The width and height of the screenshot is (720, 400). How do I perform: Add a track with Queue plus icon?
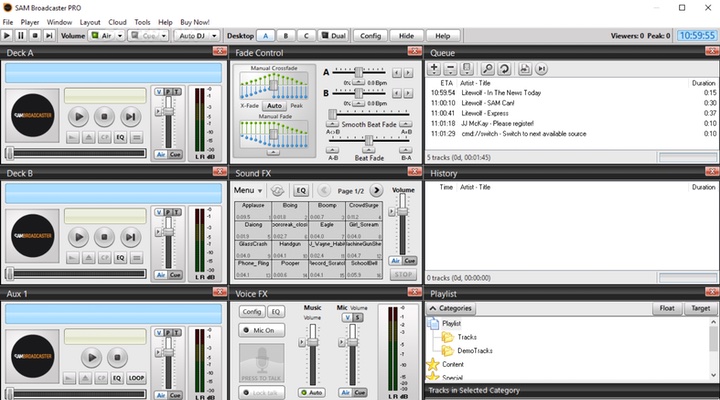[434, 69]
